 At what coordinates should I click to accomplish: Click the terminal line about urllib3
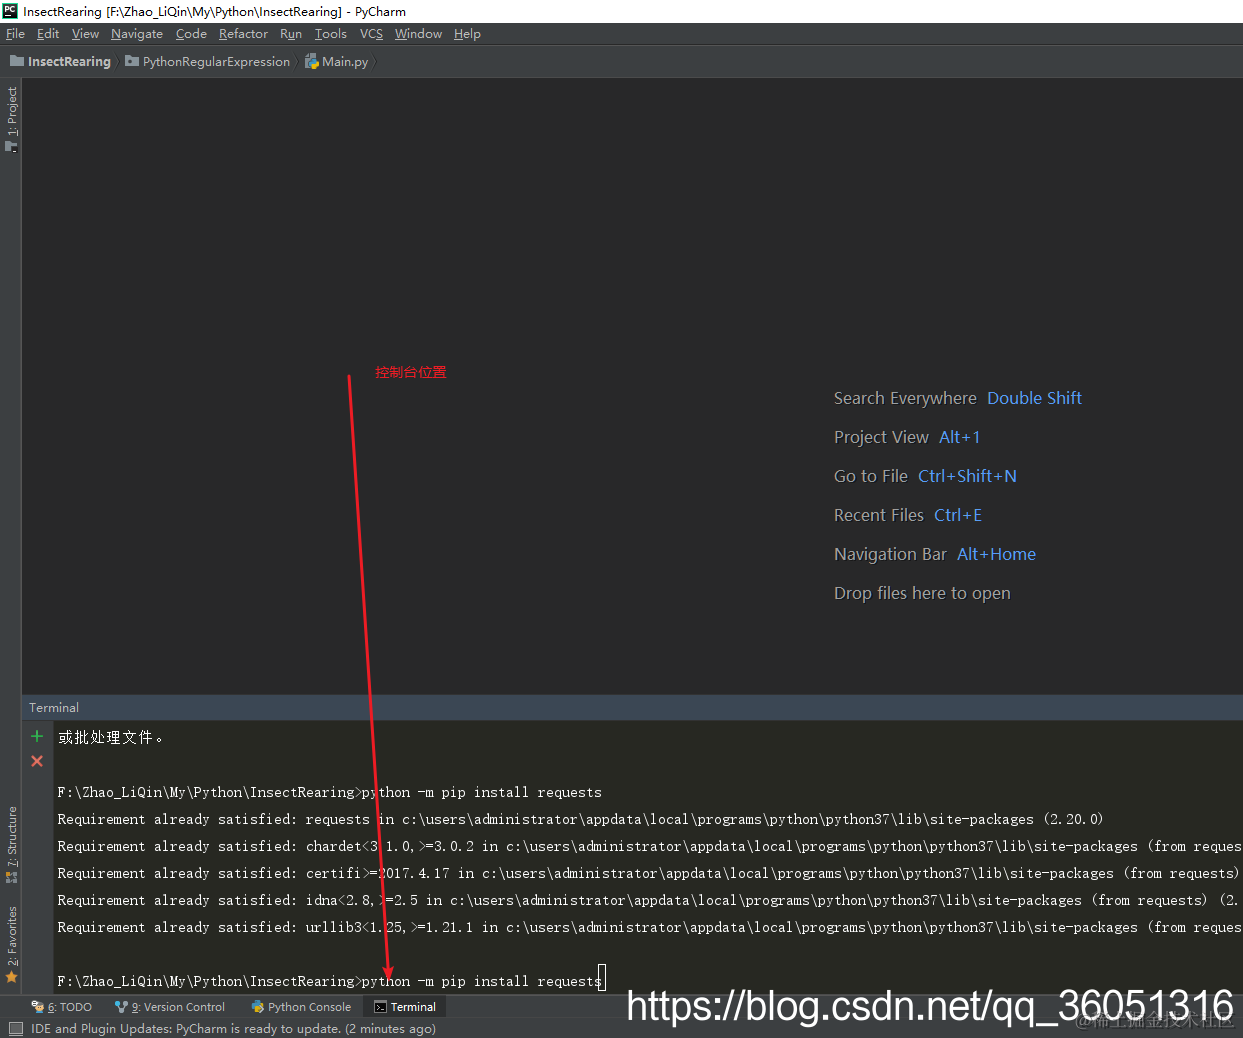[649, 927]
